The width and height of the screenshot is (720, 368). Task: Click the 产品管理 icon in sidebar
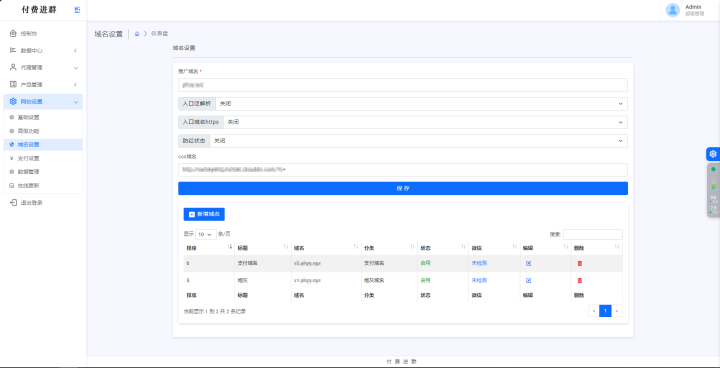(x=13, y=85)
